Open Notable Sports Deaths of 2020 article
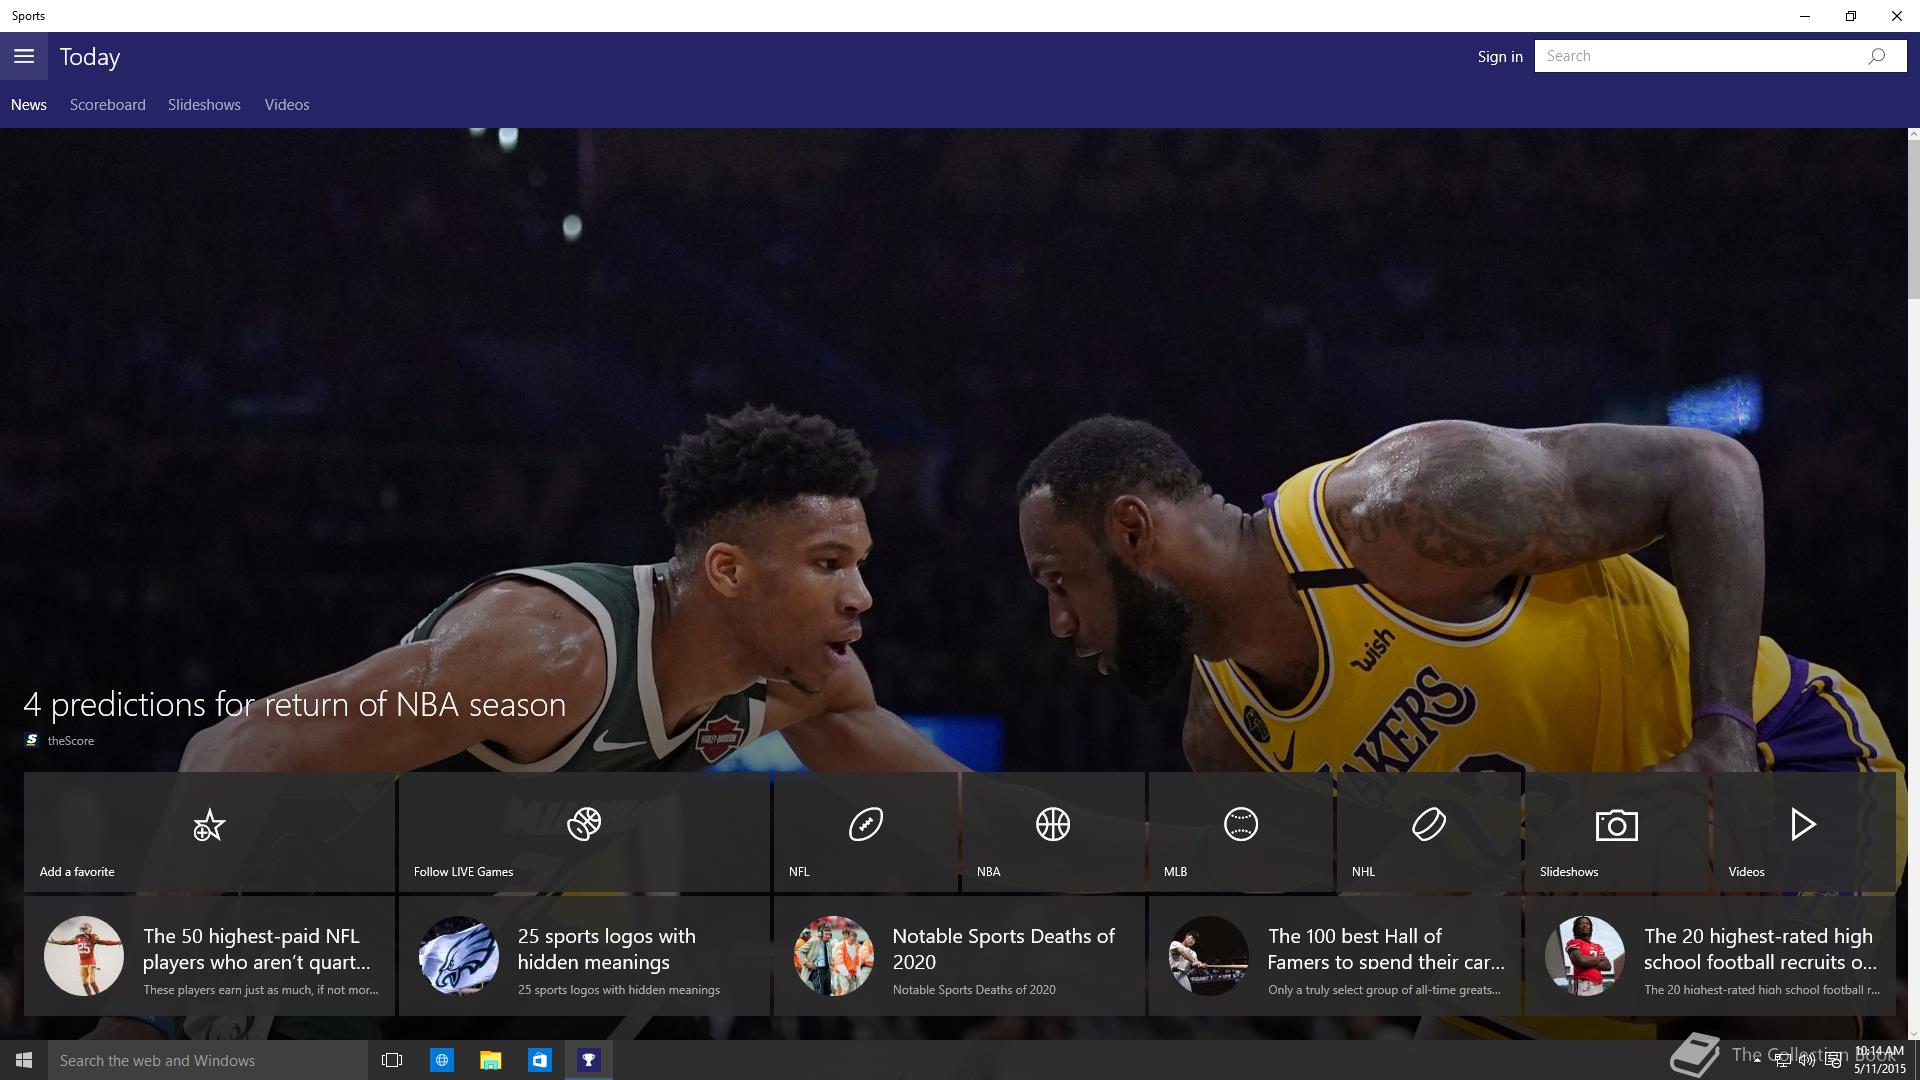The width and height of the screenshot is (1920, 1080). pos(959,956)
